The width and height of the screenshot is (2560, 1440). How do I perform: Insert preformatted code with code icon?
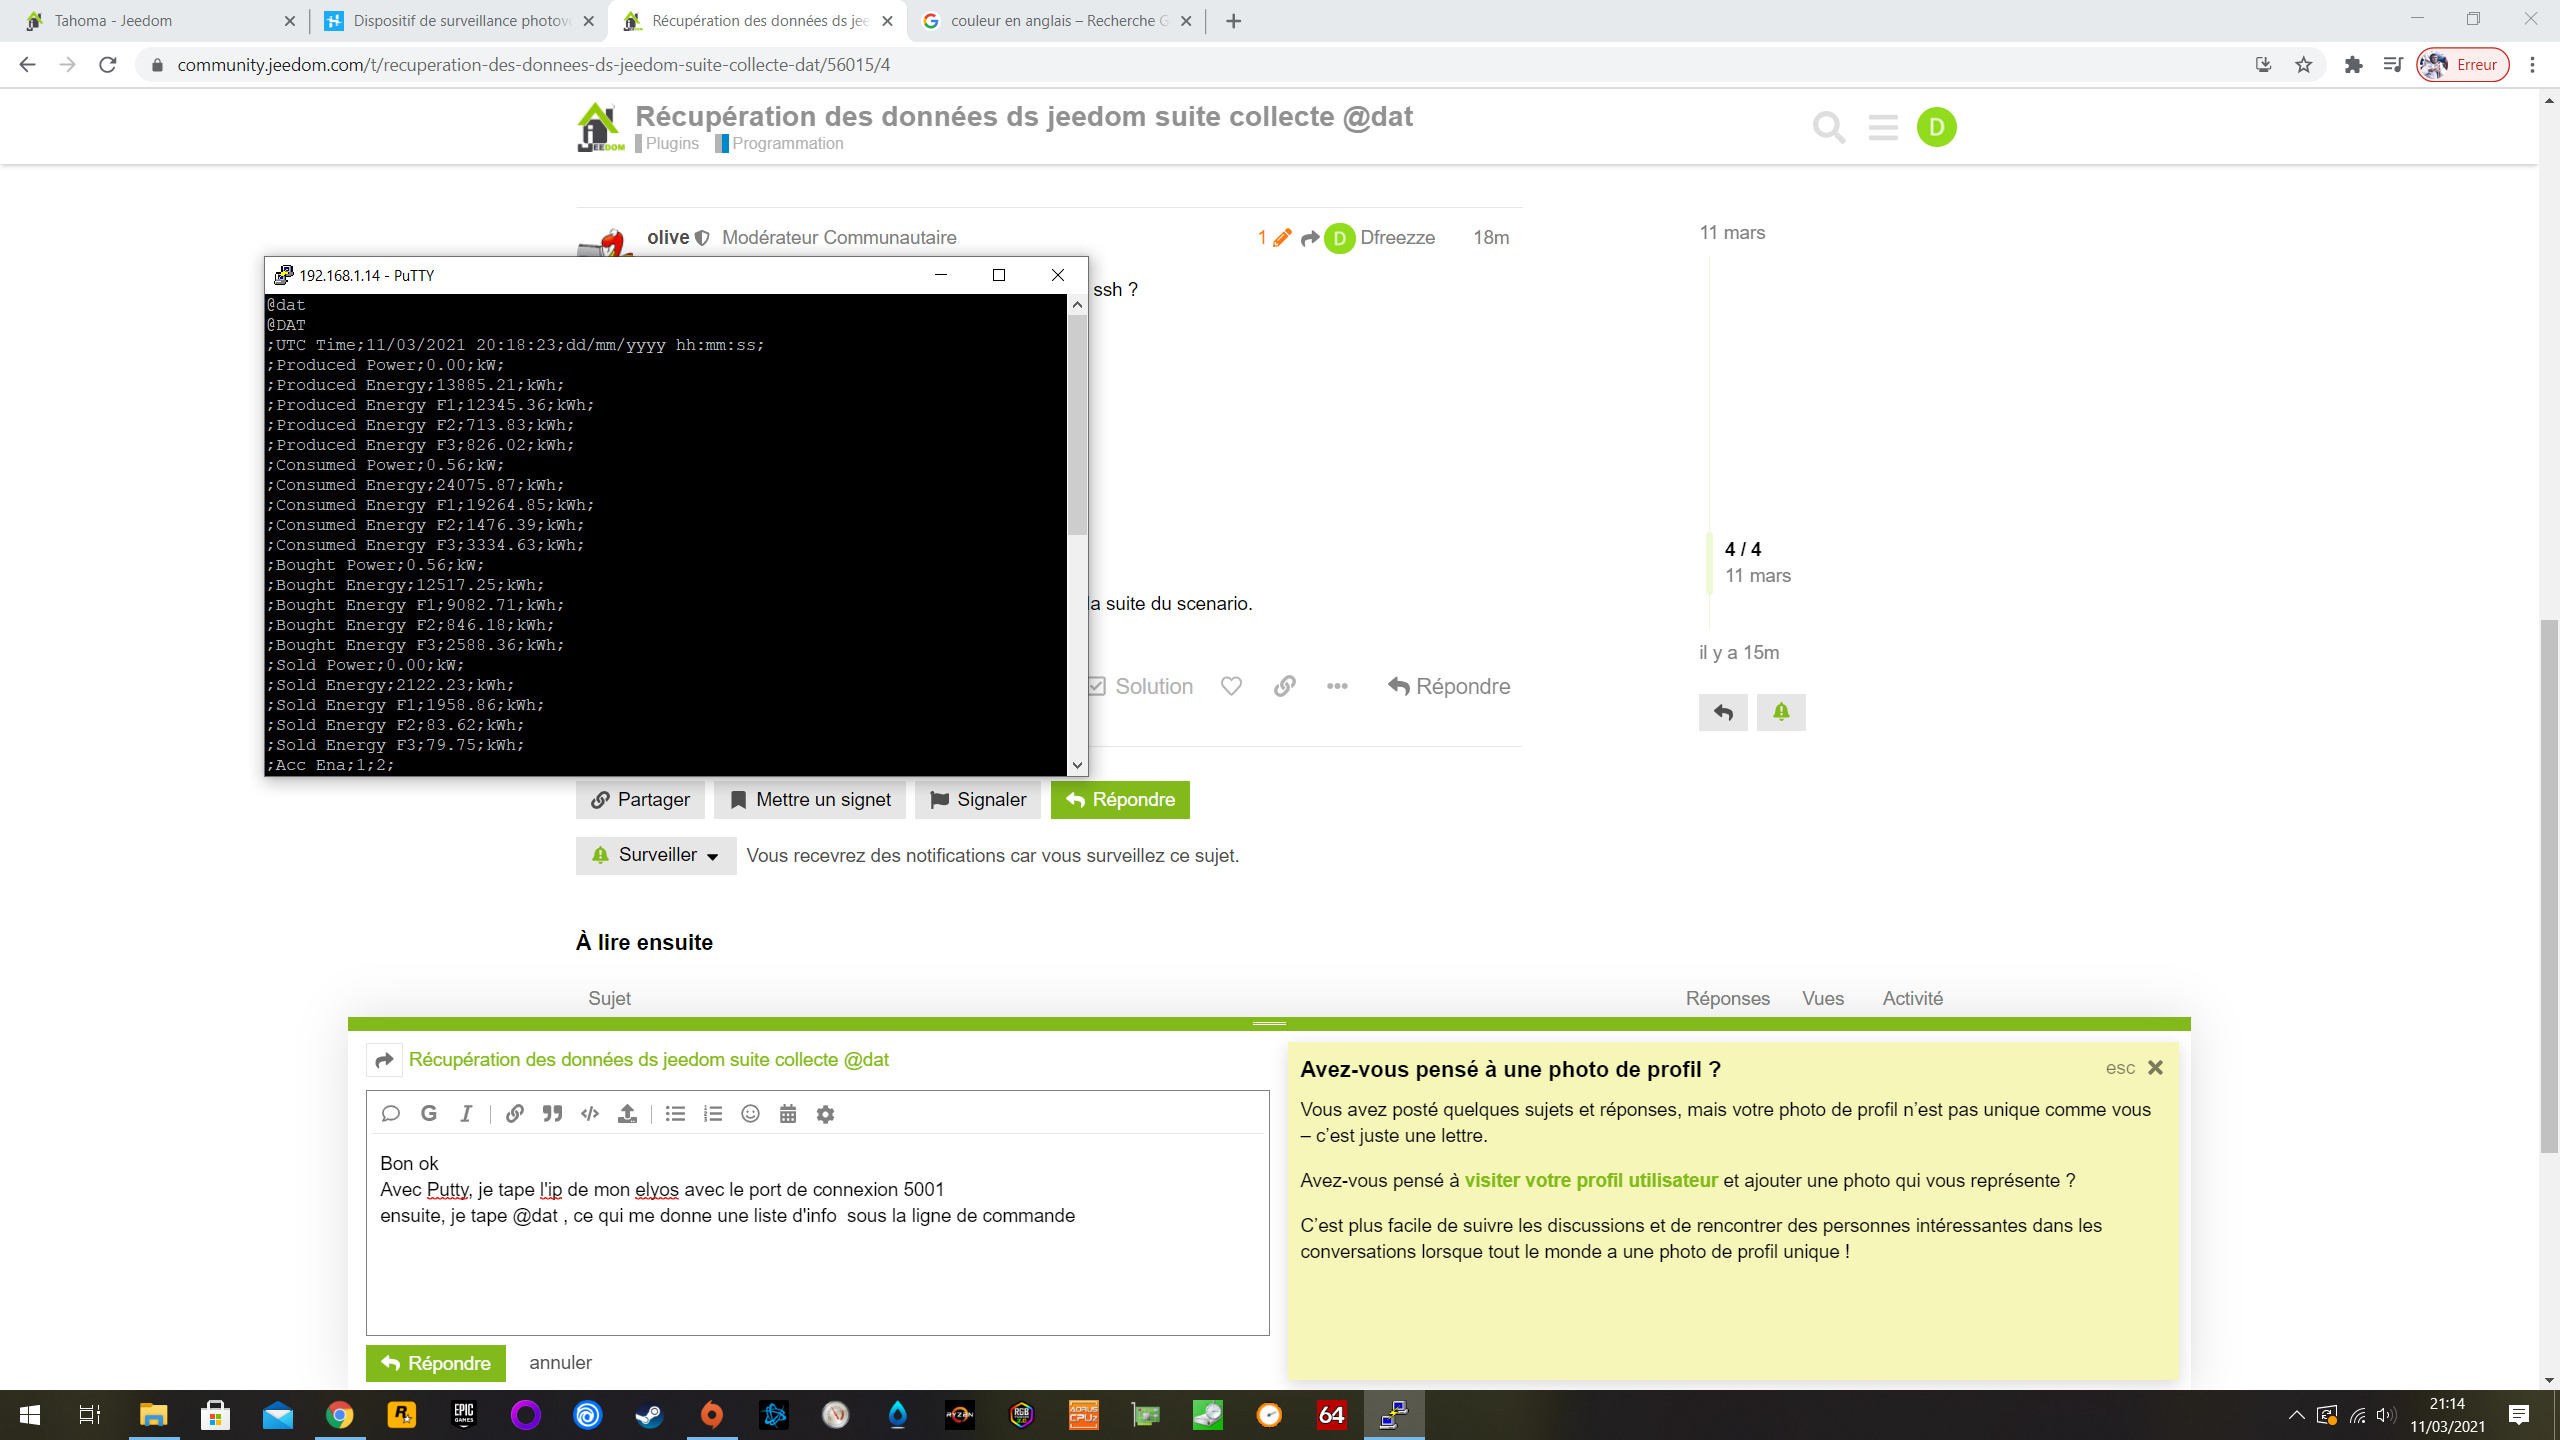590,1114
